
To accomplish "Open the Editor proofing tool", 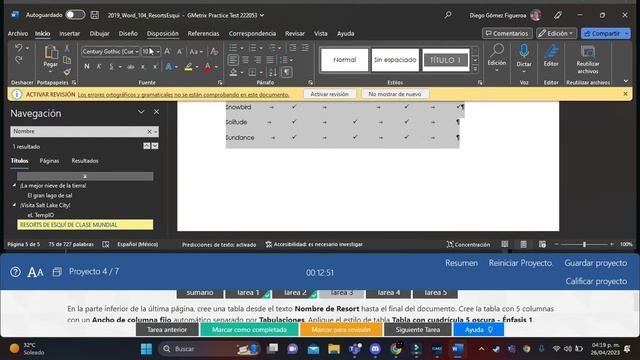I will [551, 55].
